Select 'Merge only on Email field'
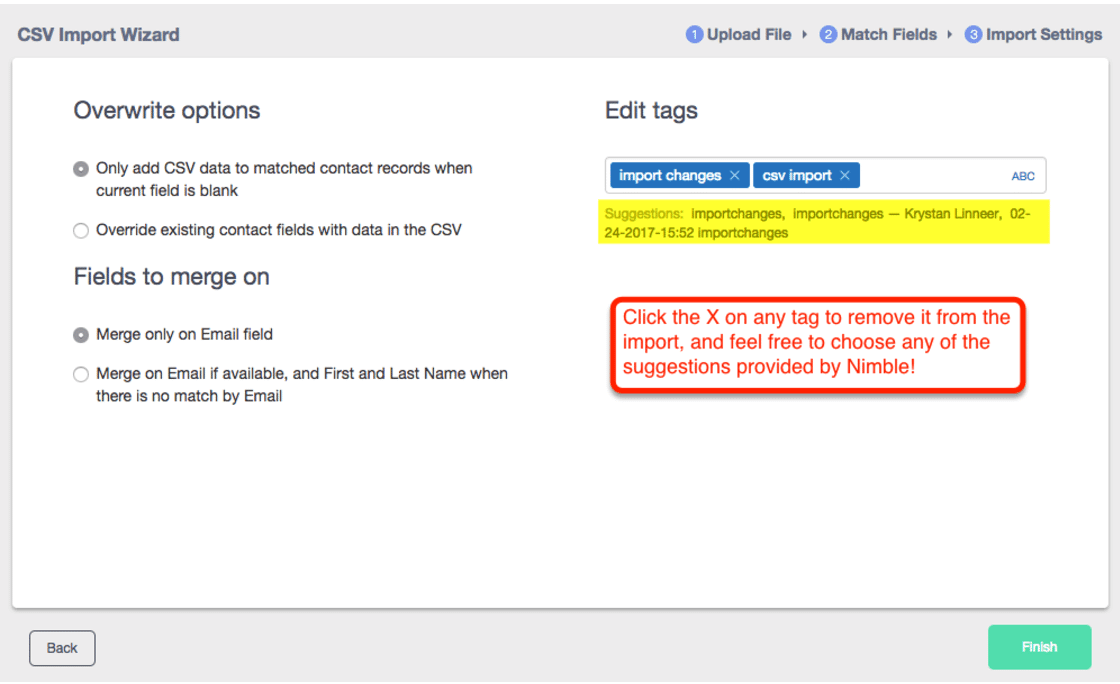This screenshot has height=684, width=1120. pos(81,335)
